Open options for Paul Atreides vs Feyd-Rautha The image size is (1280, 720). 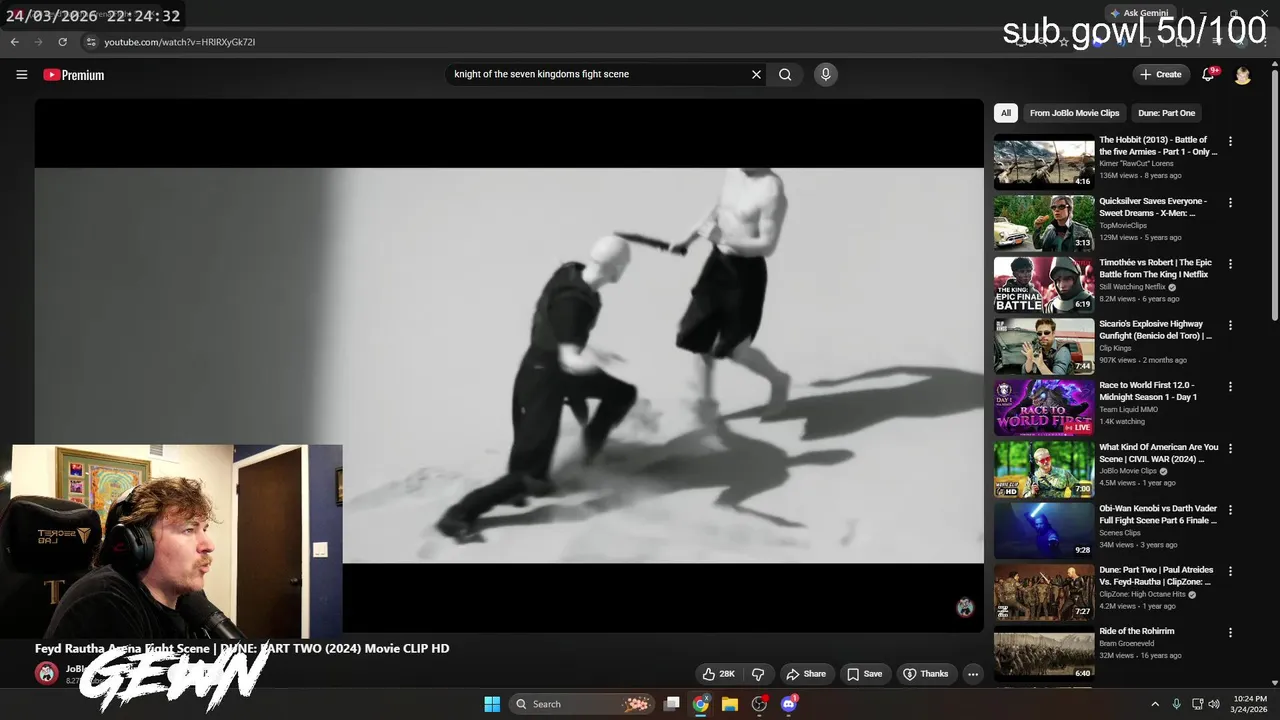1230,571
